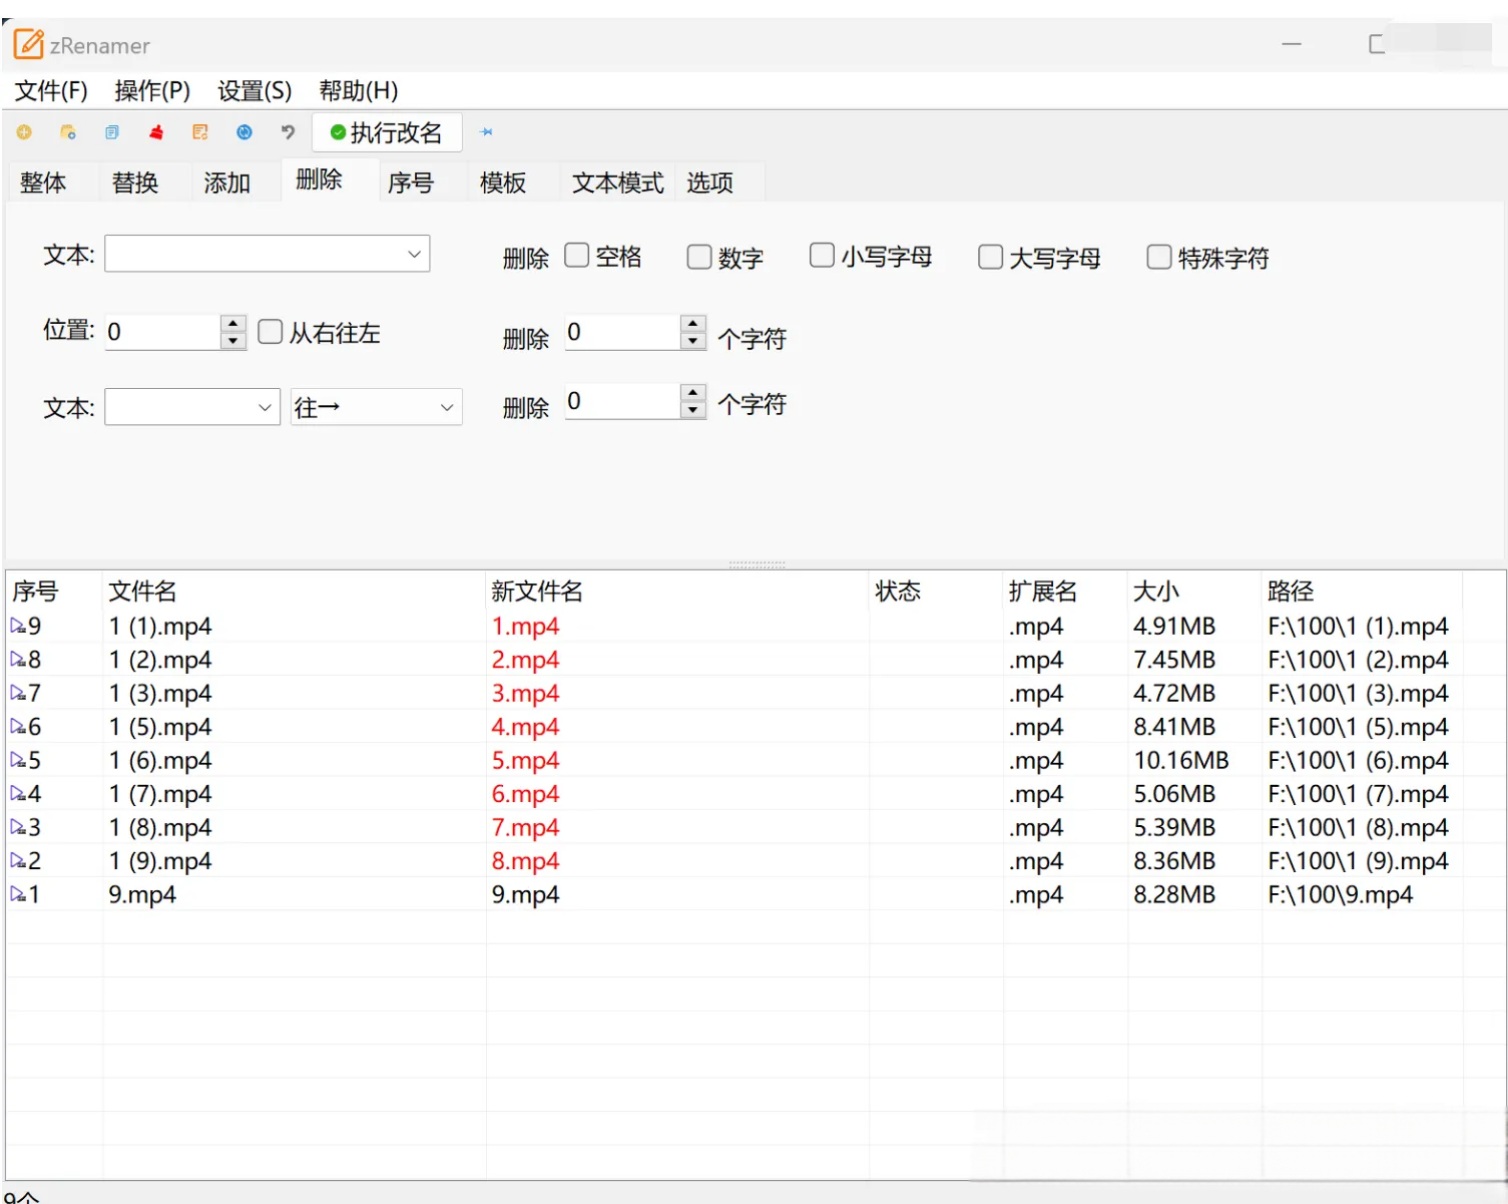Viewport: 1508px width, 1204px height.
Task: Click the 删除 count field right of 往→
Action: (x=622, y=401)
